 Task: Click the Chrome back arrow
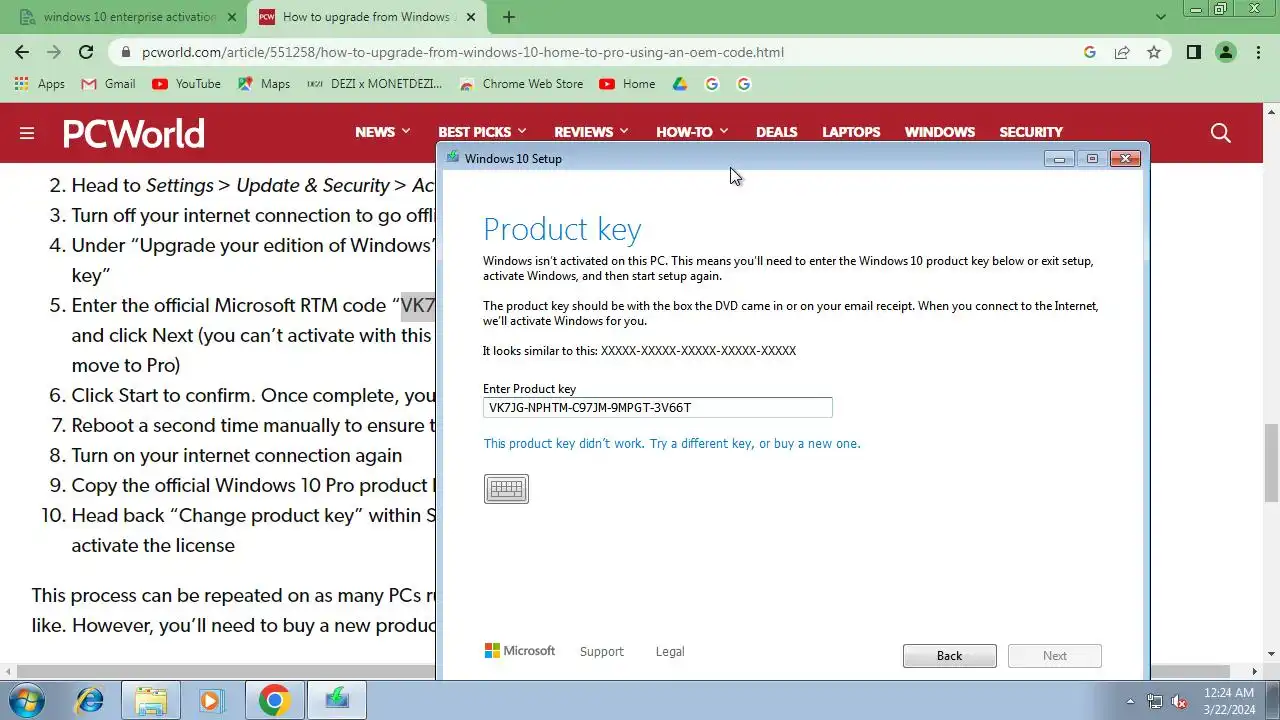pos(22,52)
